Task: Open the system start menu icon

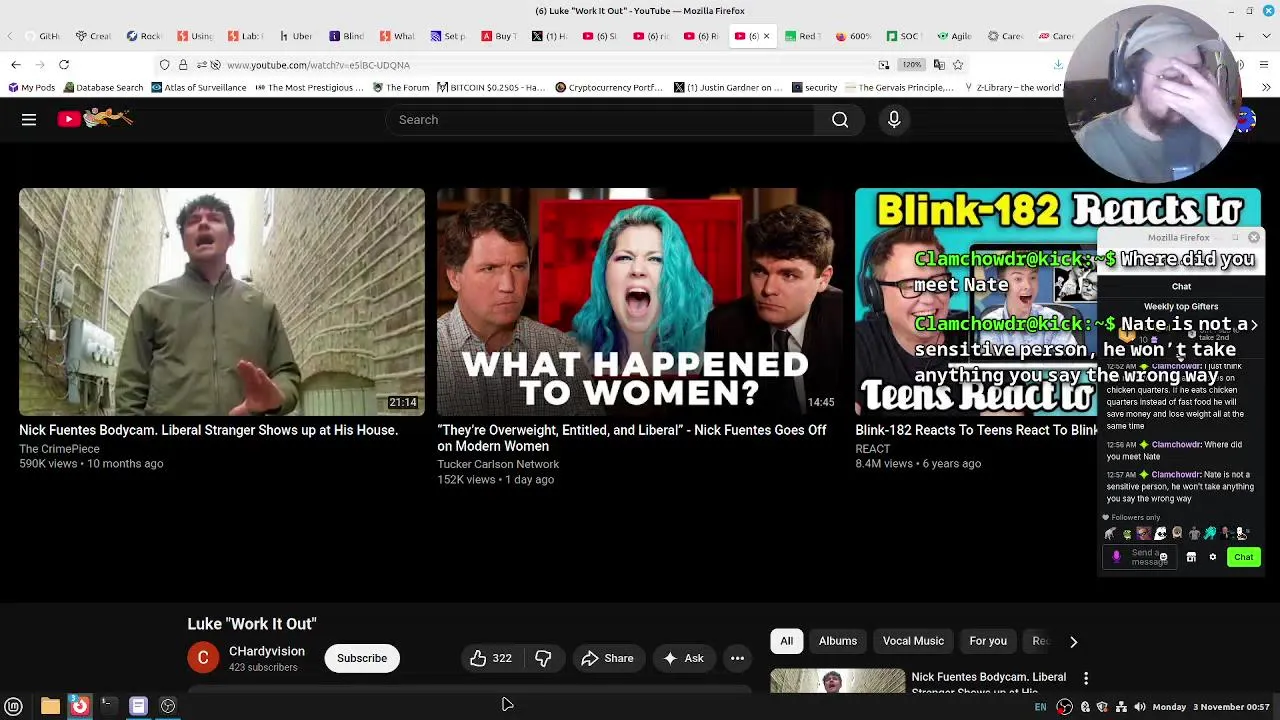Action: click(x=14, y=707)
